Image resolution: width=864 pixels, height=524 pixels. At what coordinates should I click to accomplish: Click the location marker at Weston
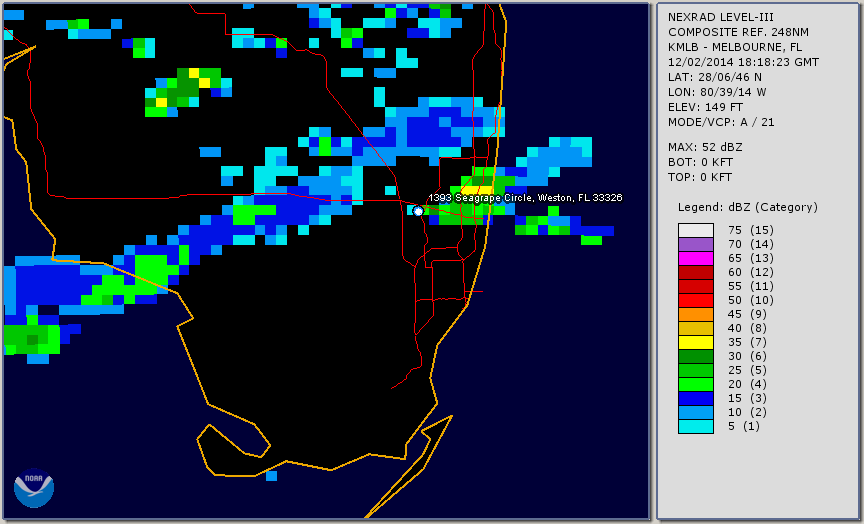coord(418,211)
